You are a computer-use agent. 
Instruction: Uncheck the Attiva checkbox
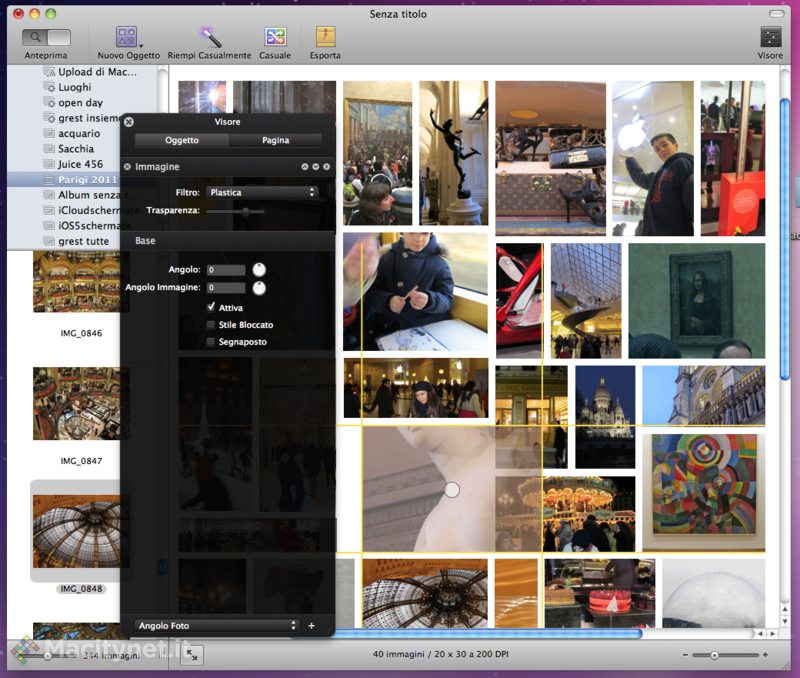tap(211, 308)
